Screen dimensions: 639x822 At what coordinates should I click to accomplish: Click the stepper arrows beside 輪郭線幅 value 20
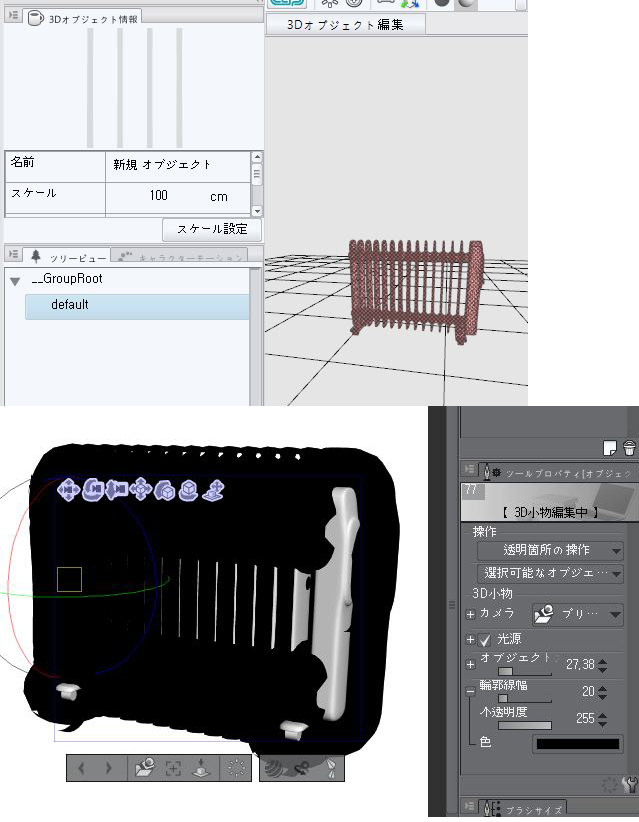pos(602,692)
